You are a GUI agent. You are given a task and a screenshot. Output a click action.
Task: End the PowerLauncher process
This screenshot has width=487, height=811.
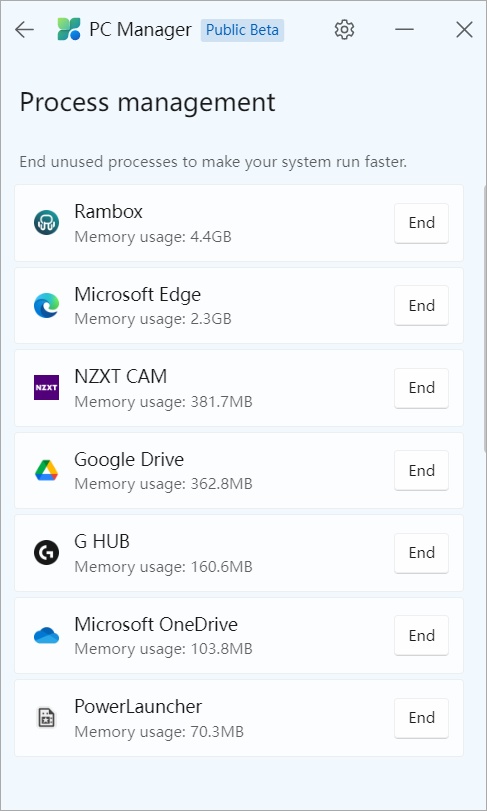[421, 718]
